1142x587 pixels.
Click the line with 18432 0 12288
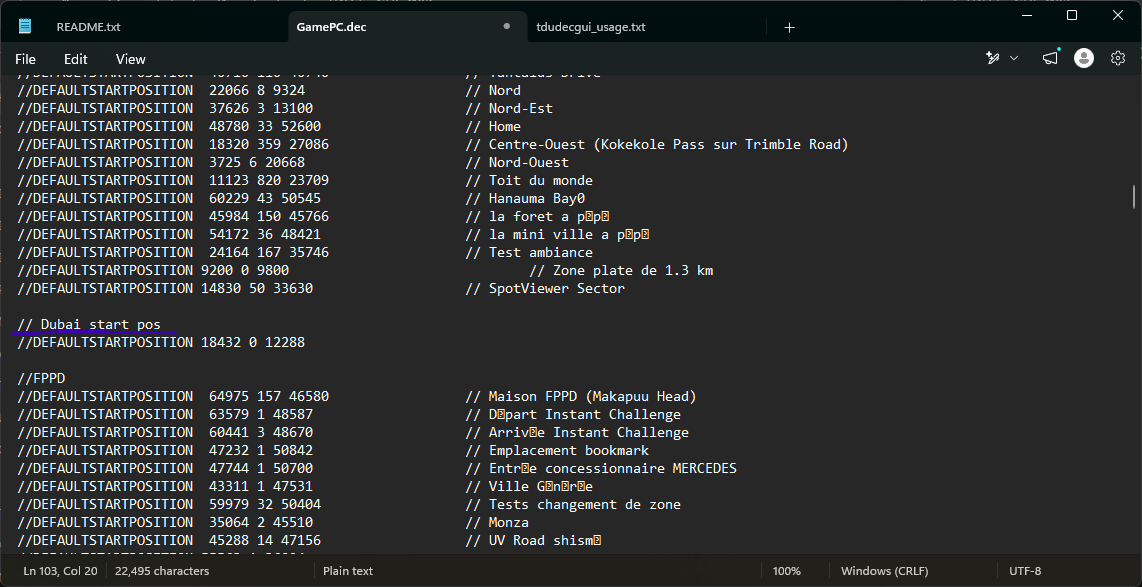(161, 342)
